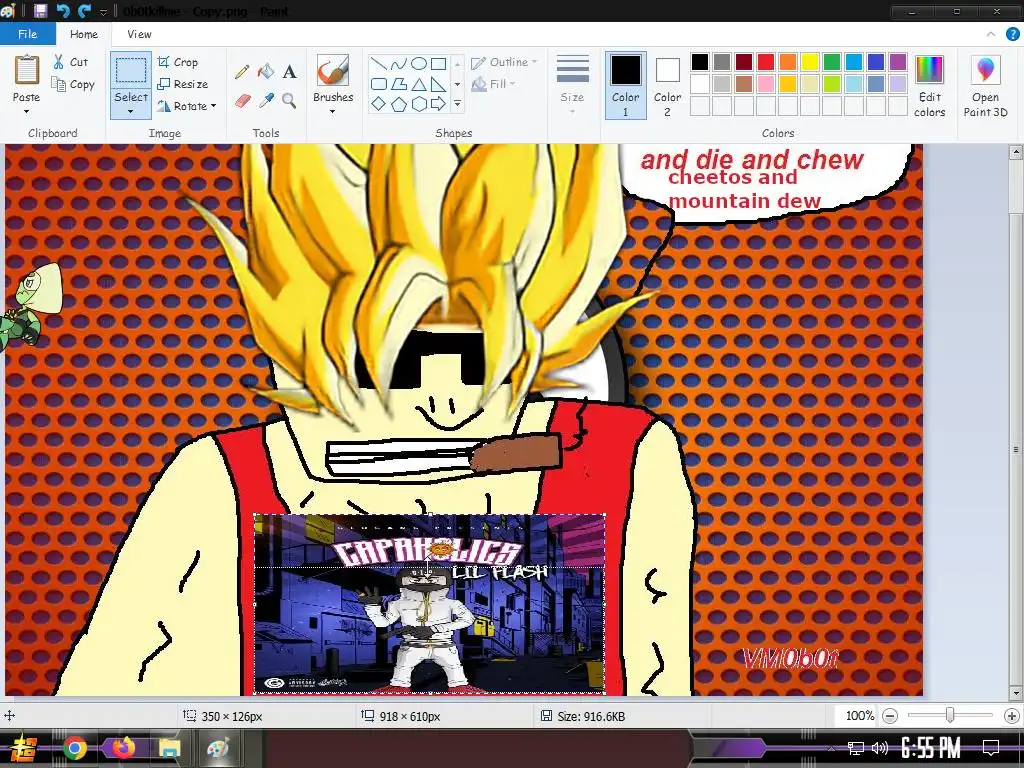The image size is (1024, 768).
Task: Open Edit colors dialog
Action: pos(929,86)
